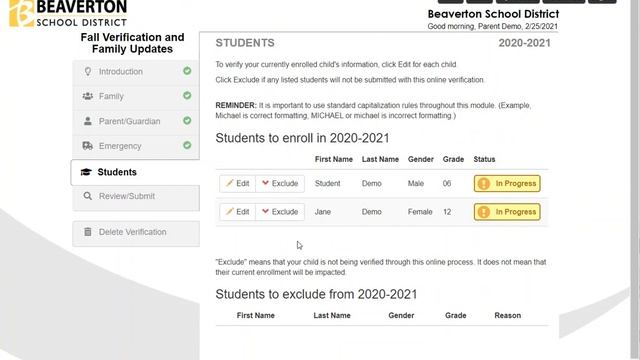Click gender value 'Male'

(416, 184)
